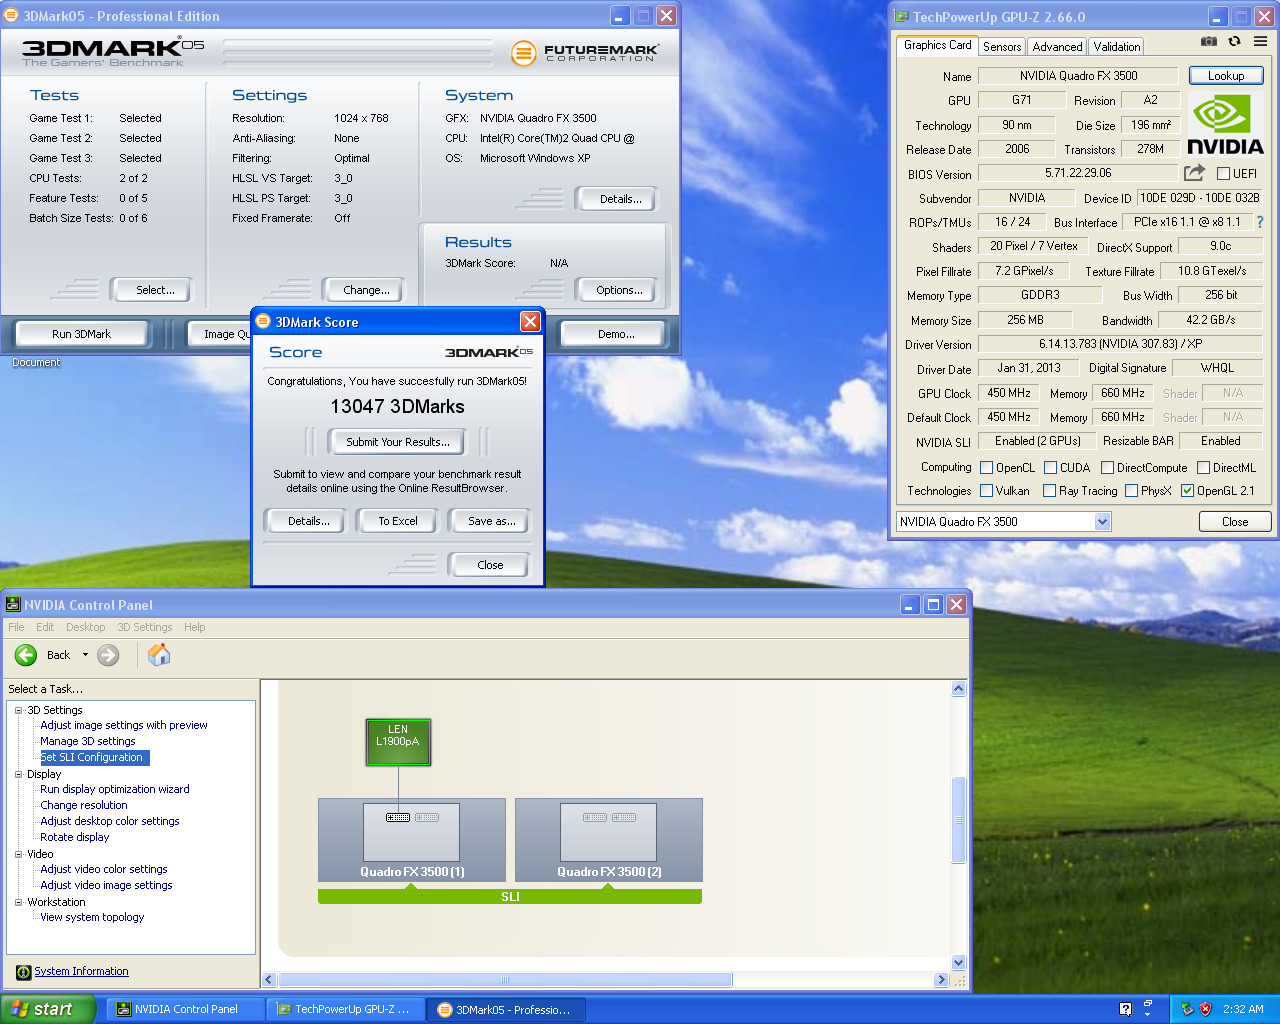Collapse the Video tree node

(x=18, y=854)
